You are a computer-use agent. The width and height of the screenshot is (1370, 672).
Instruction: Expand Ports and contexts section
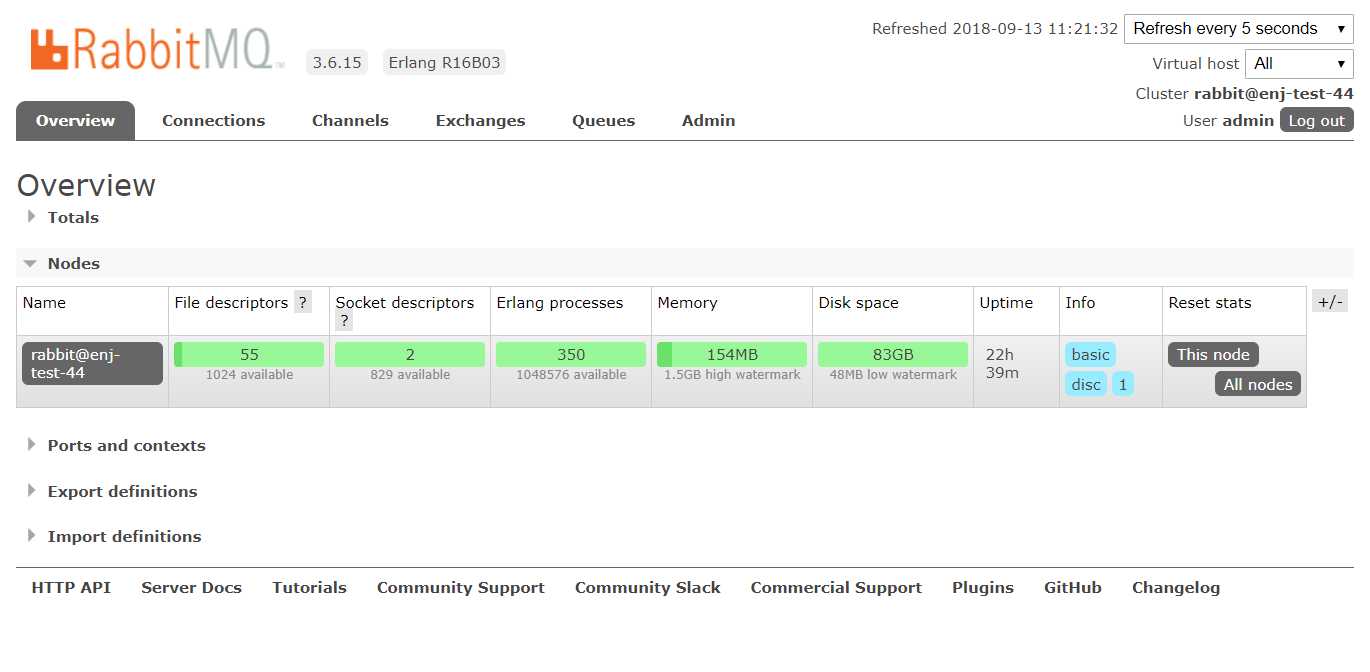(126, 445)
